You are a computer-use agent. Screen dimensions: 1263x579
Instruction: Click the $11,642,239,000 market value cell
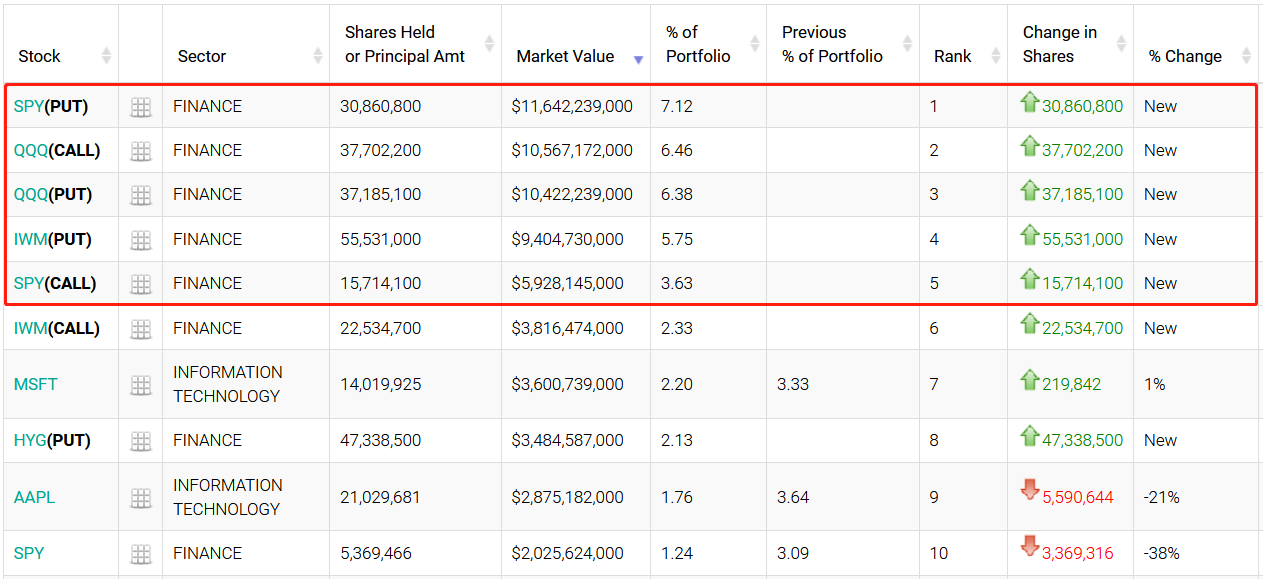tap(571, 106)
